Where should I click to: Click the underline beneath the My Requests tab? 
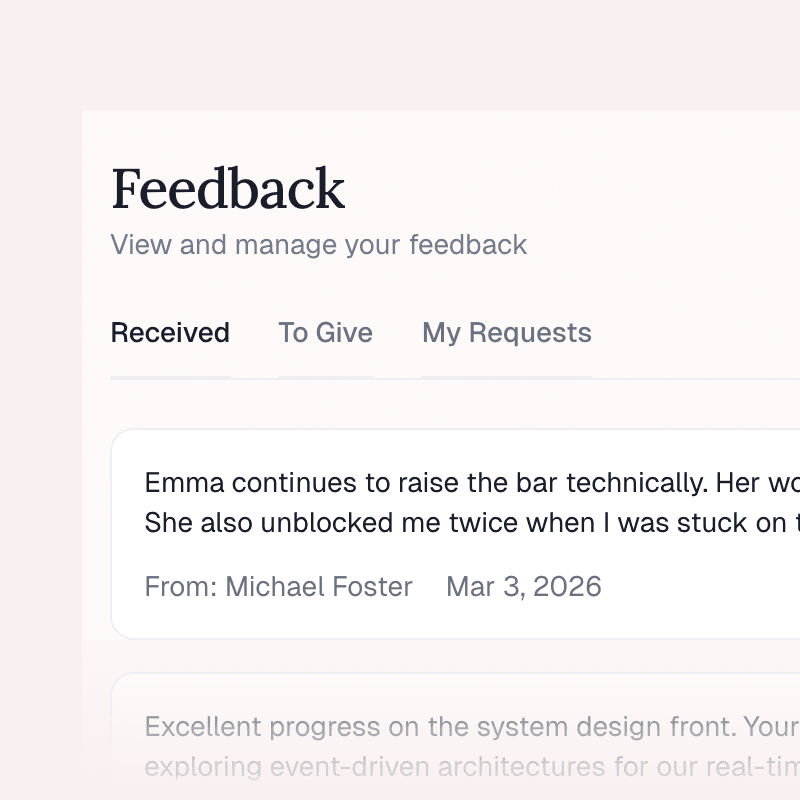tap(506, 377)
